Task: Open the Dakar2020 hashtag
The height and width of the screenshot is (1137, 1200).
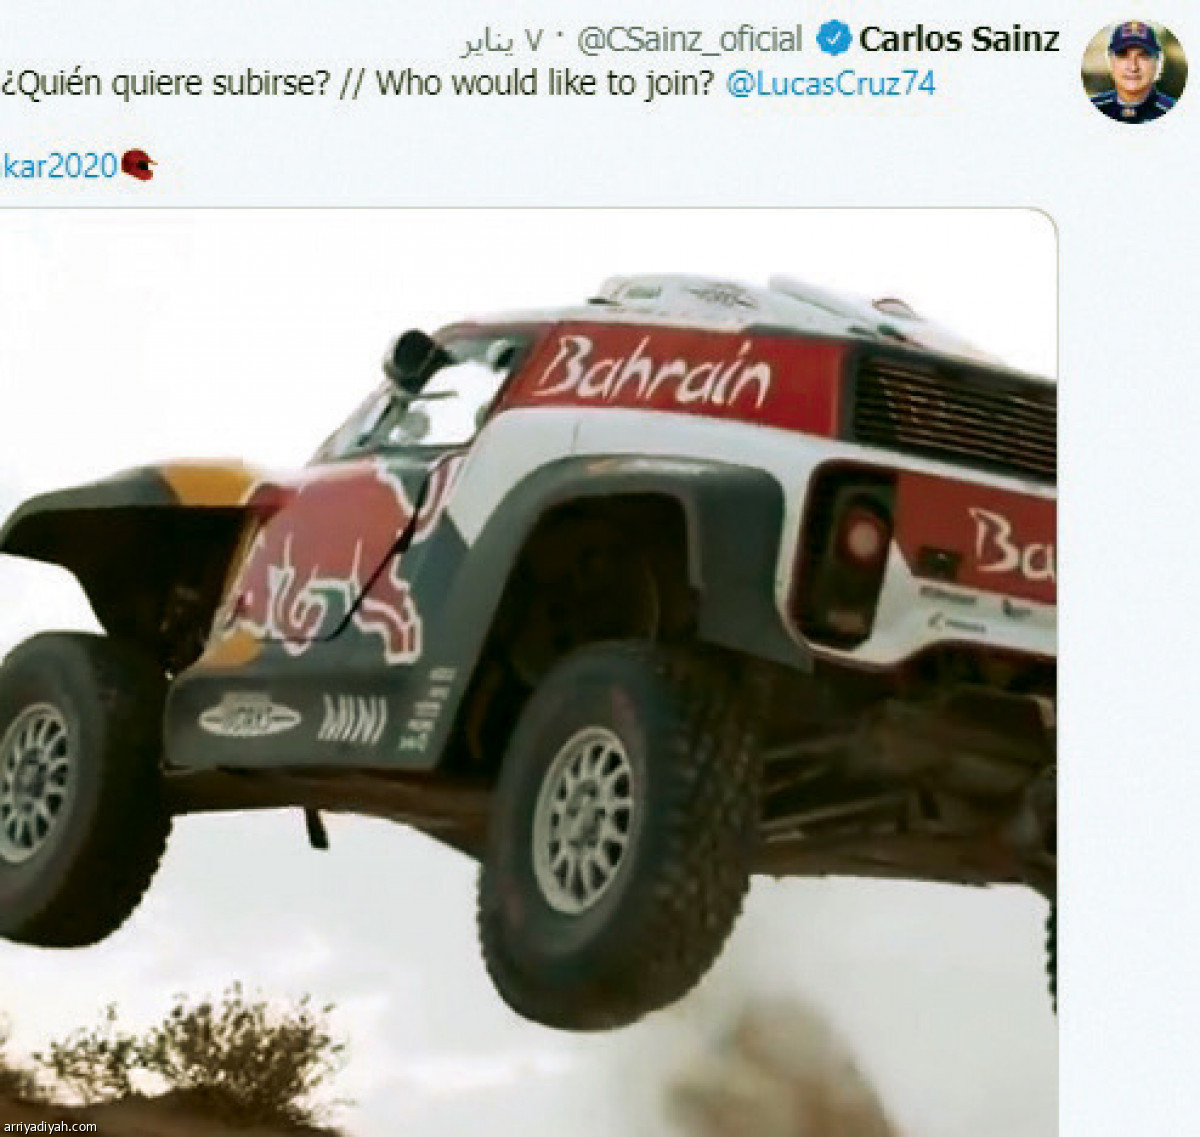Action: pos(60,165)
